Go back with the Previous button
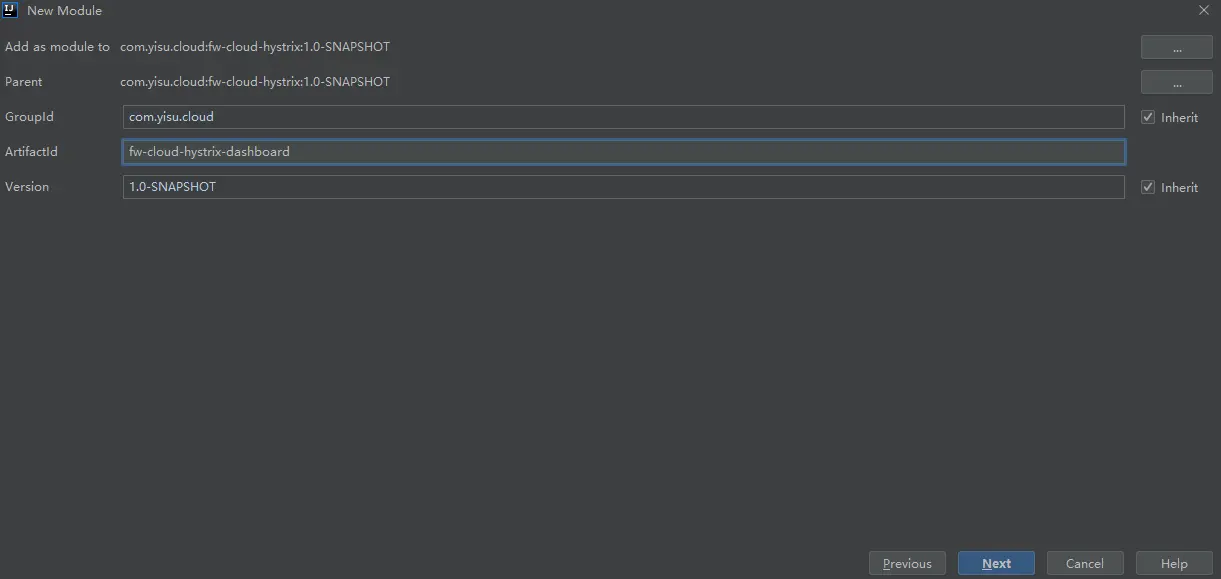Viewport: 1221px width, 579px height. 907,564
